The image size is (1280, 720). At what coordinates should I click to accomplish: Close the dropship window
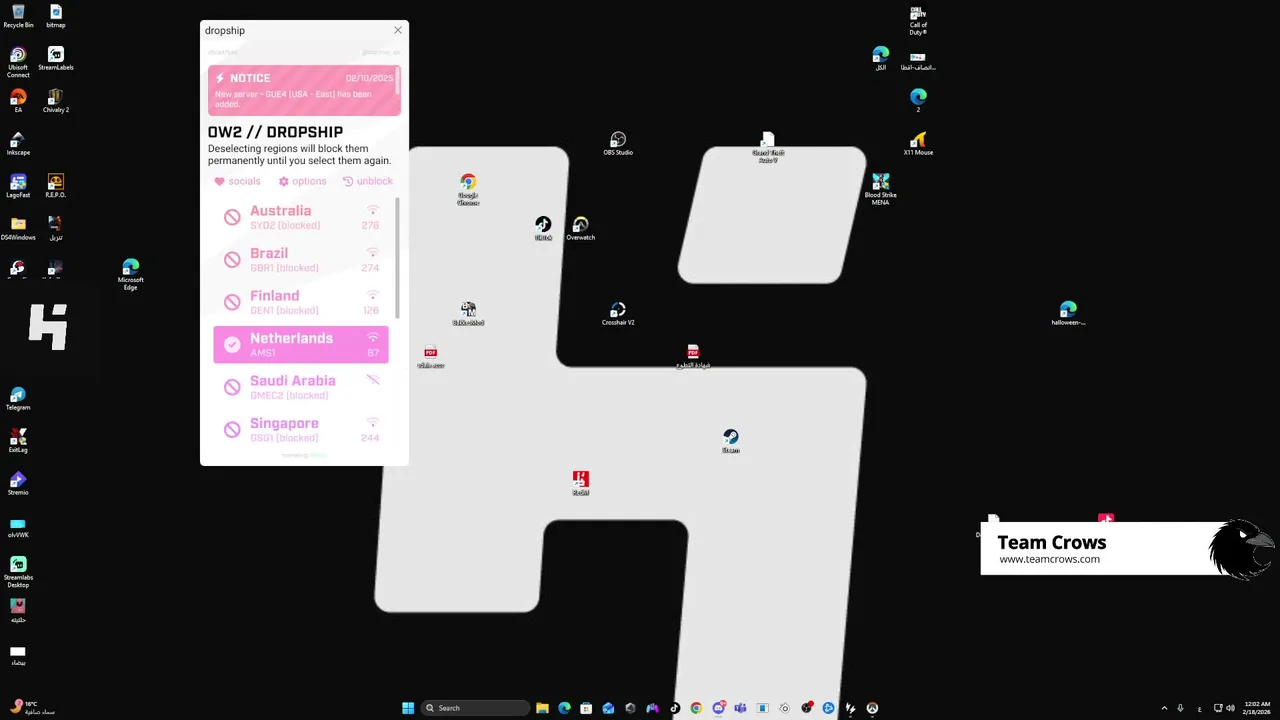point(398,30)
